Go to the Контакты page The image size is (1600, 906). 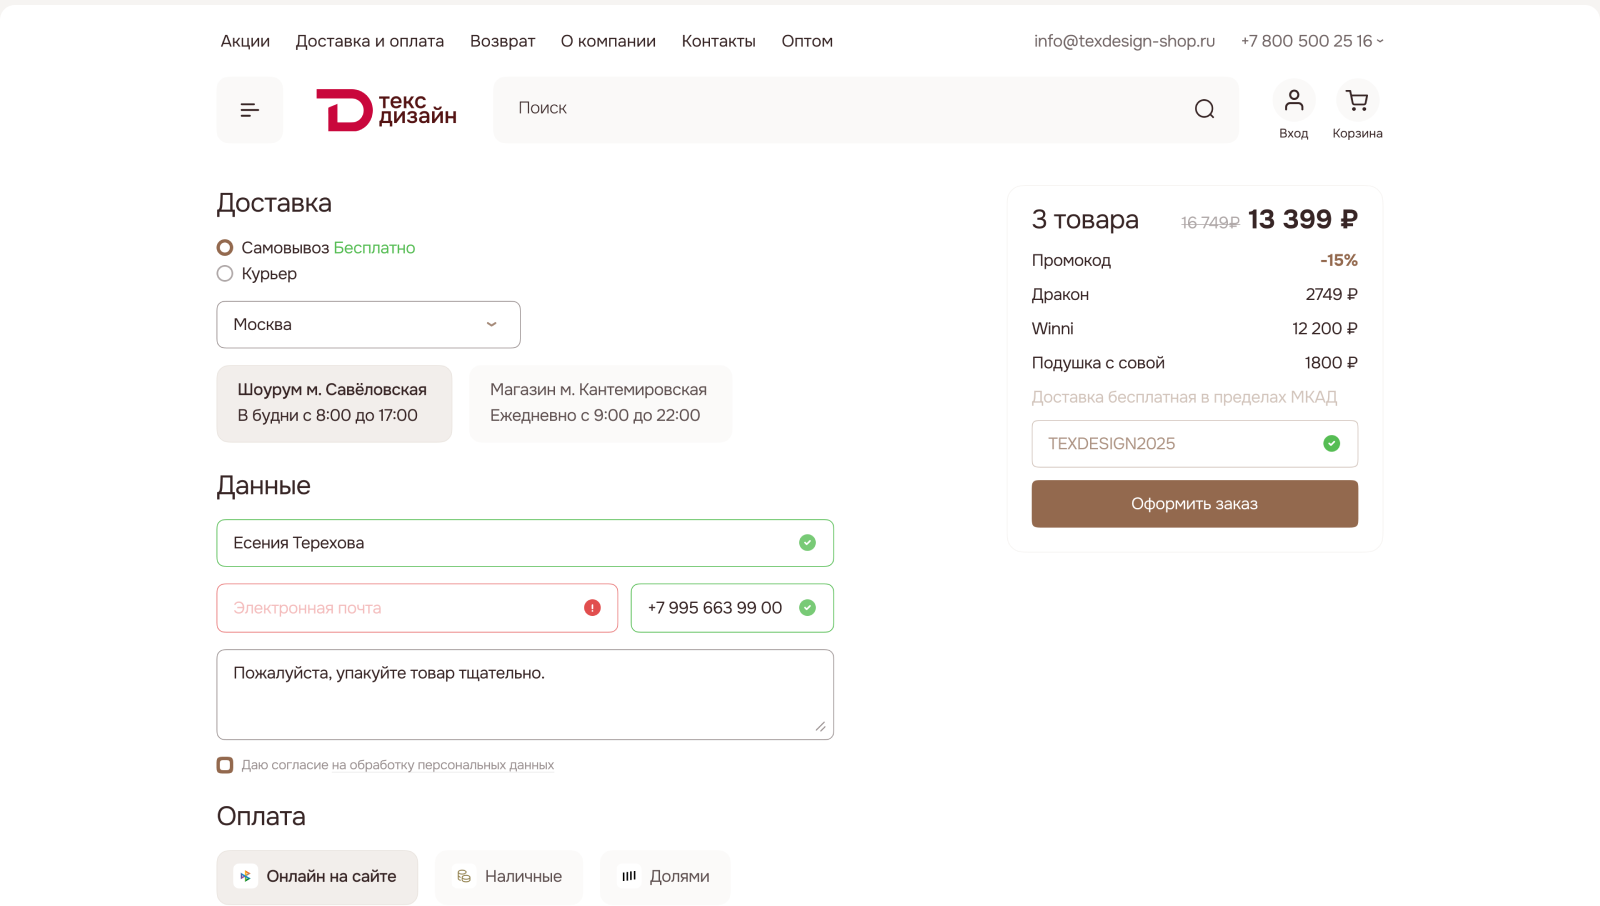tap(718, 41)
